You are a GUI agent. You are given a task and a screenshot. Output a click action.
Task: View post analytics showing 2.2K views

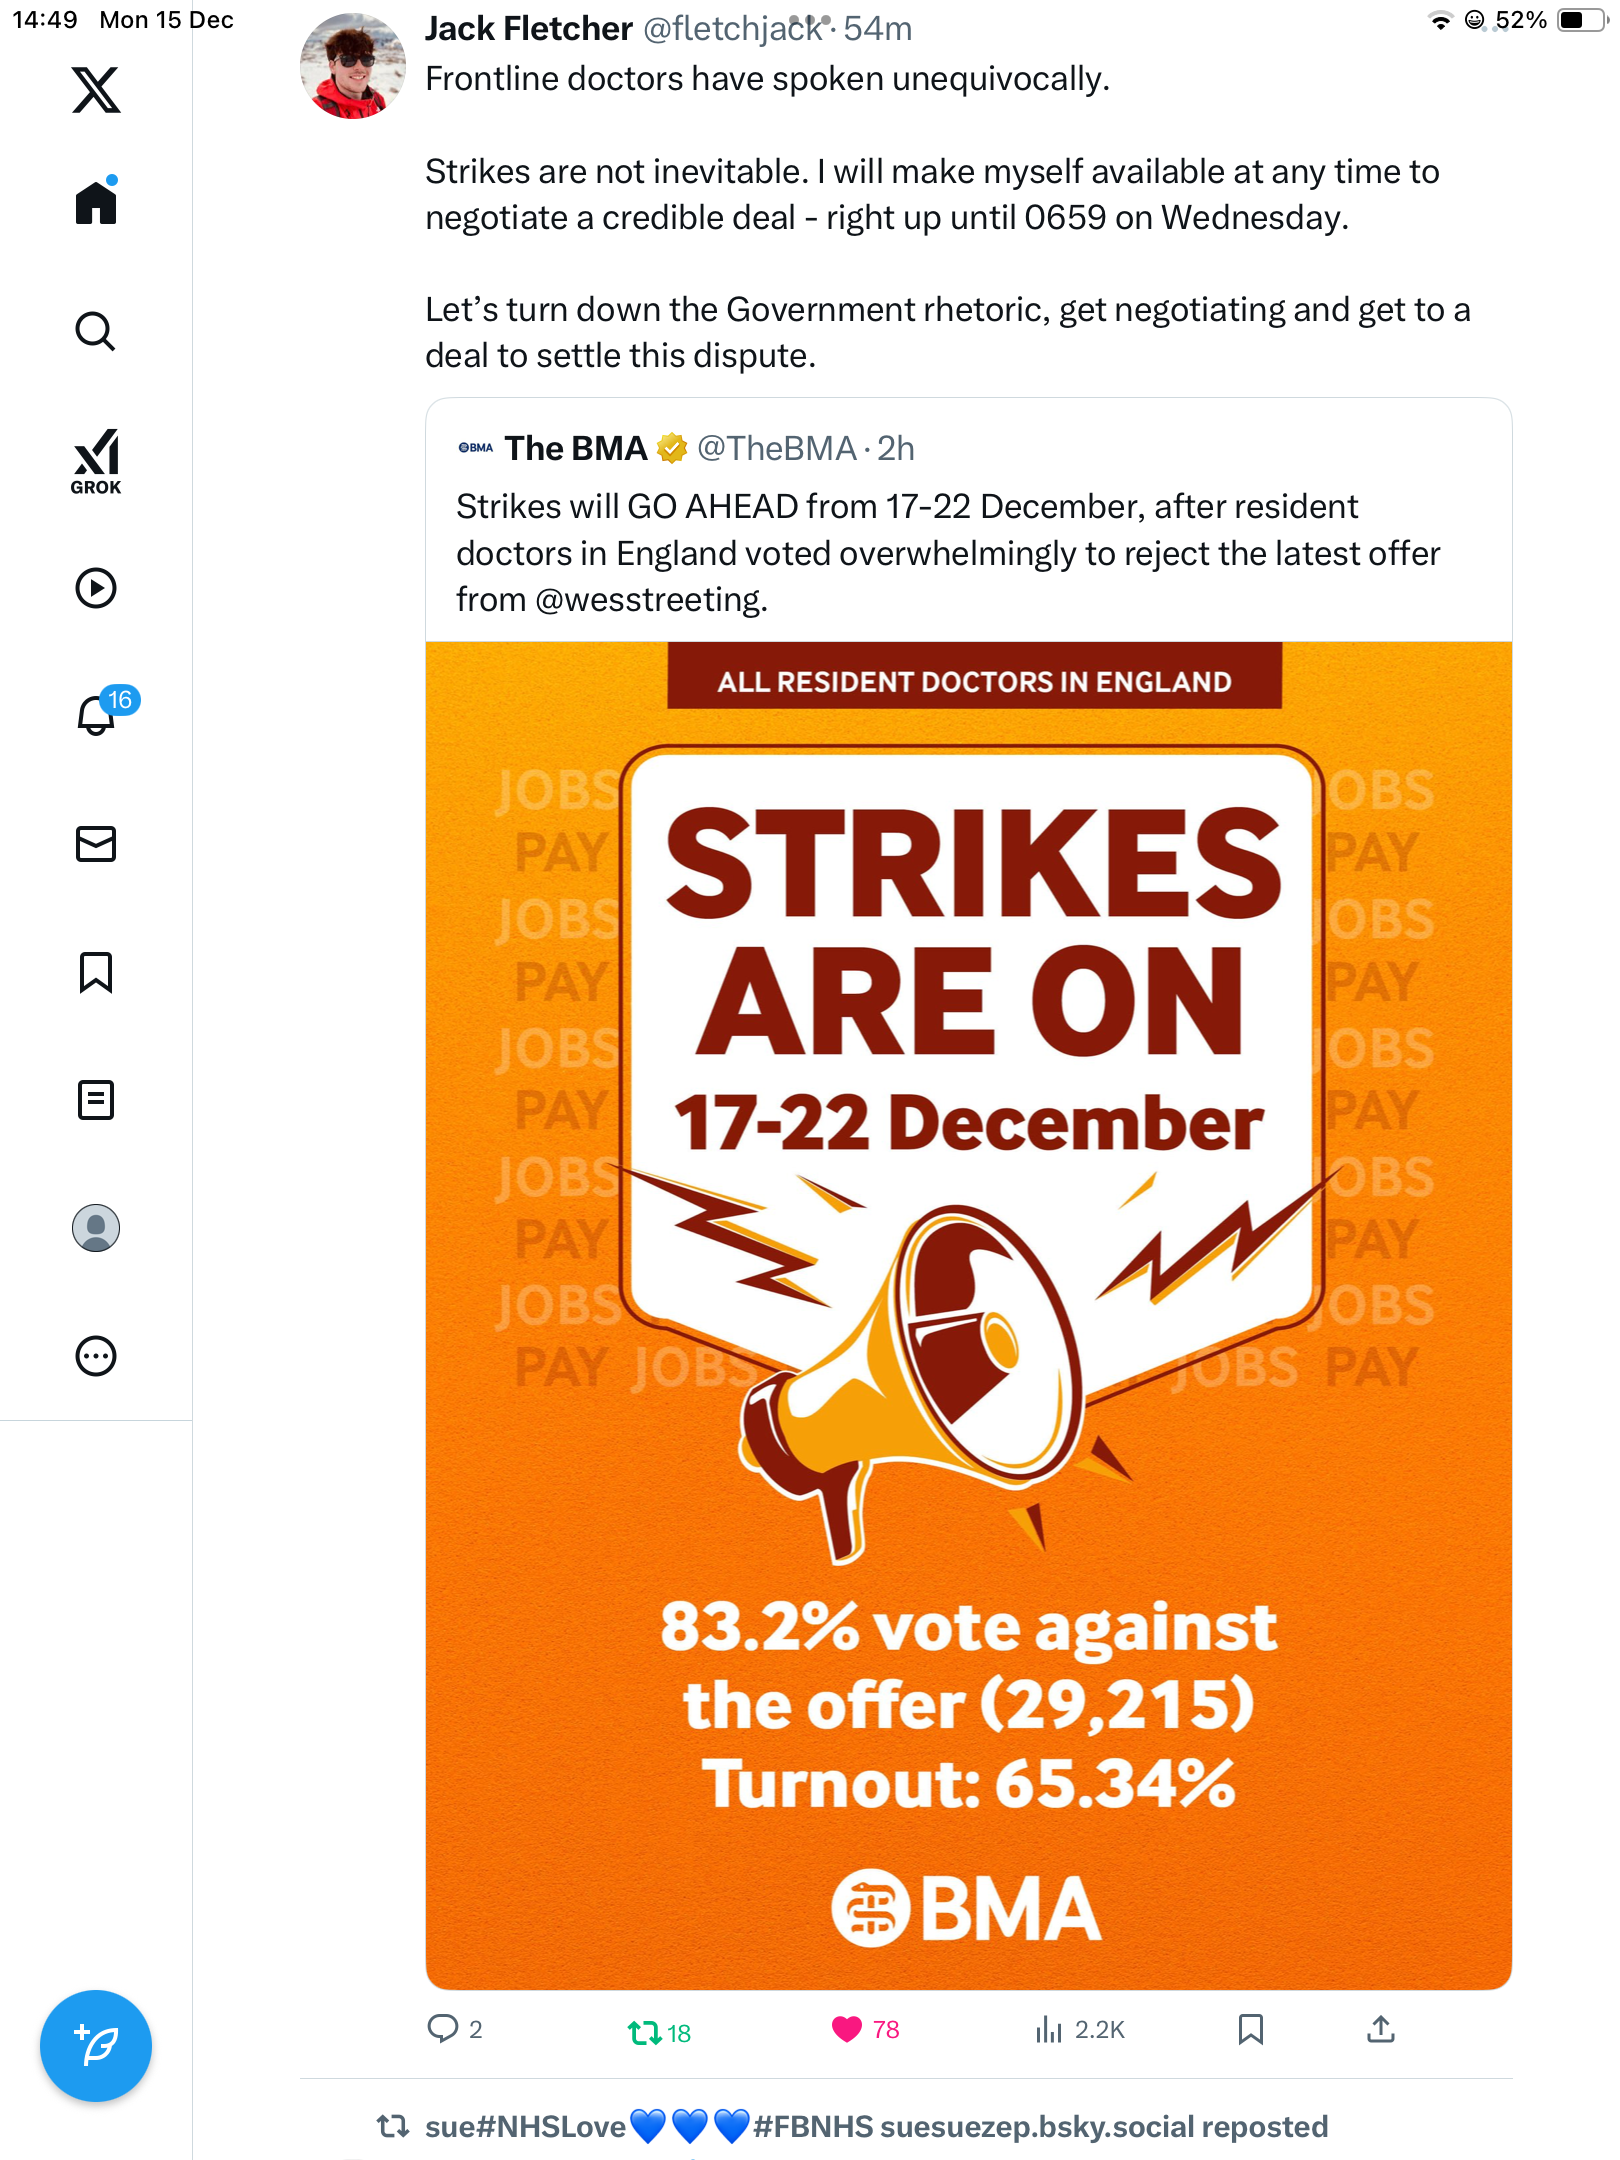pos(1049,2029)
